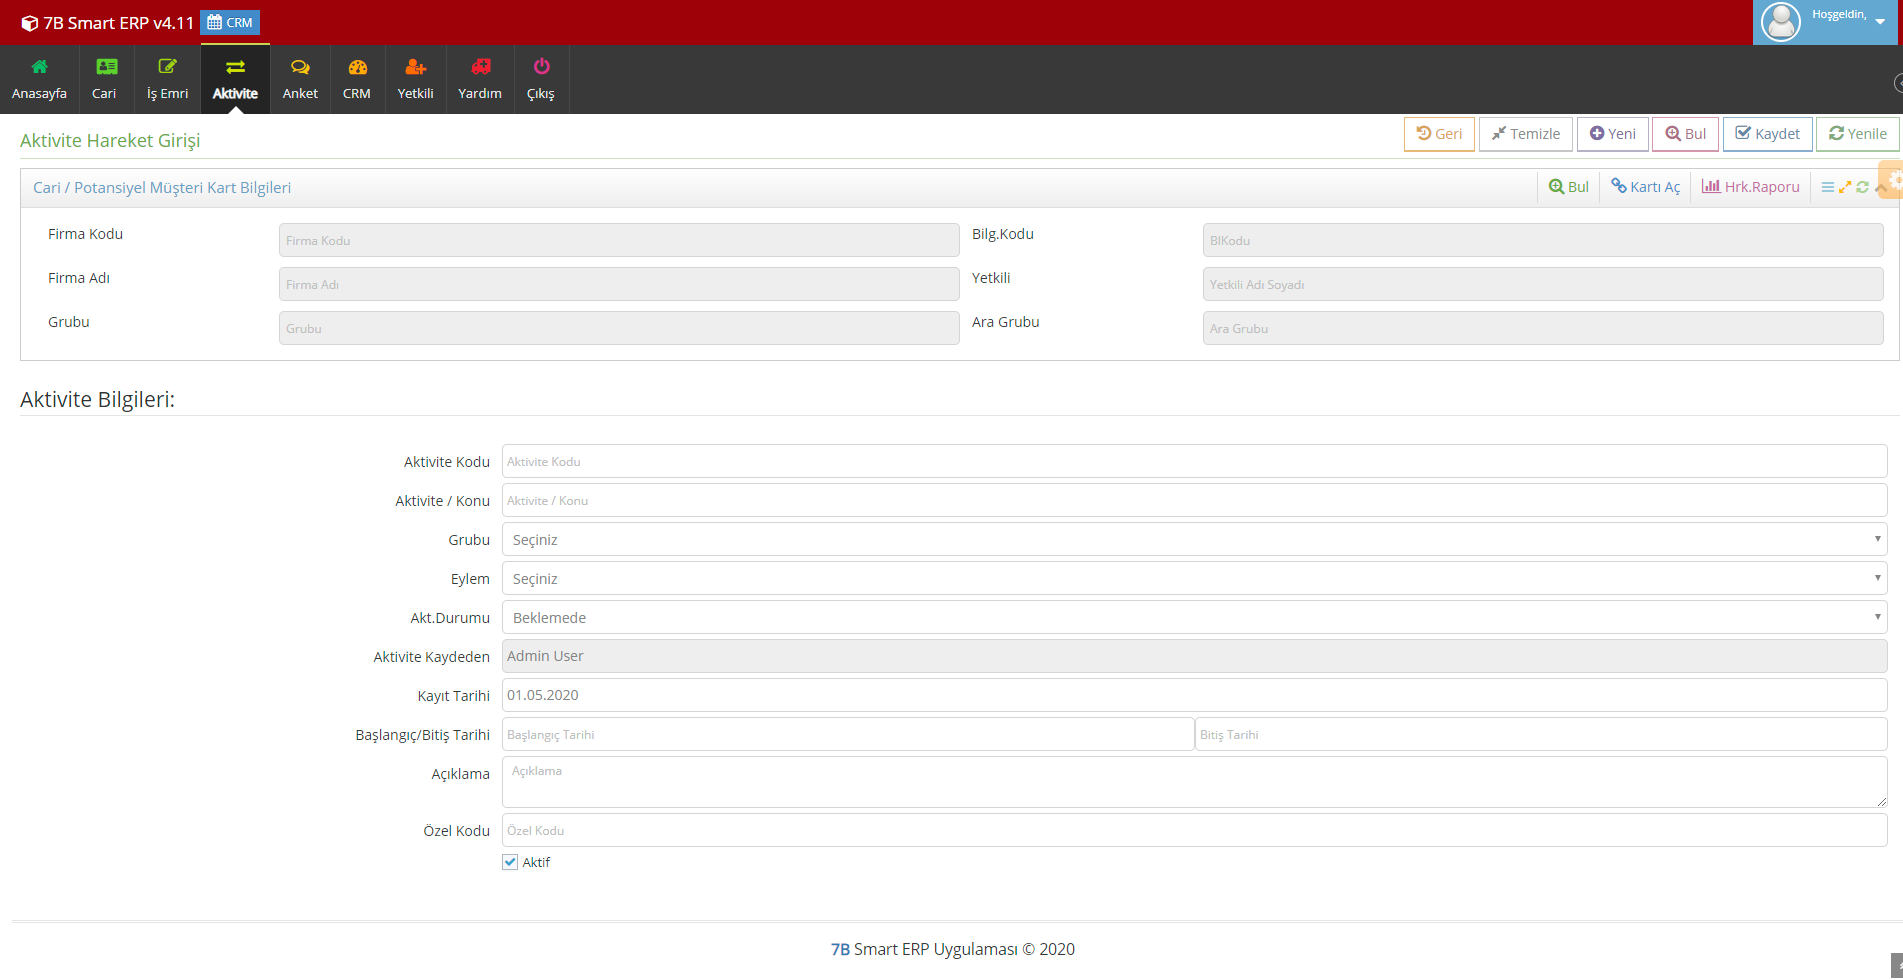Click the Bitiş Tarihi field
The height and width of the screenshot is (980, 1903).
click(x=1541, y=734)
